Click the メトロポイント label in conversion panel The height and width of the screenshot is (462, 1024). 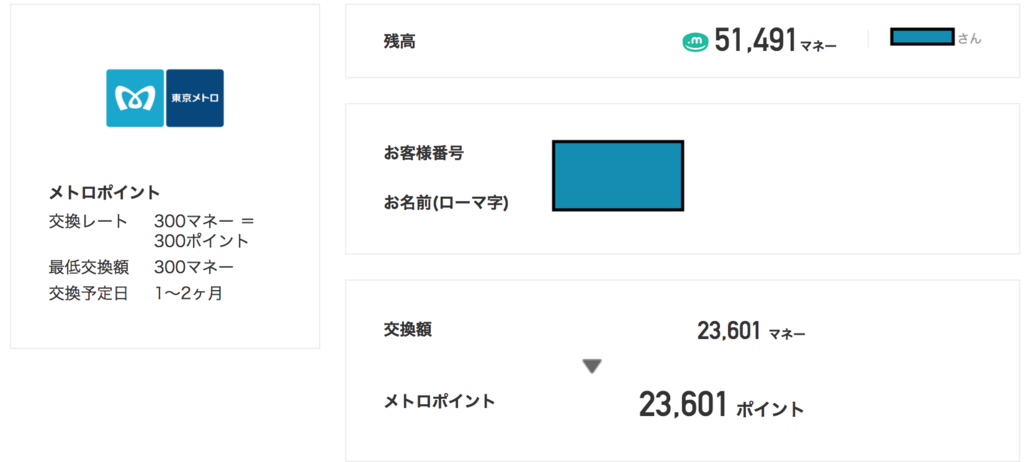click(x=440, y=401)
